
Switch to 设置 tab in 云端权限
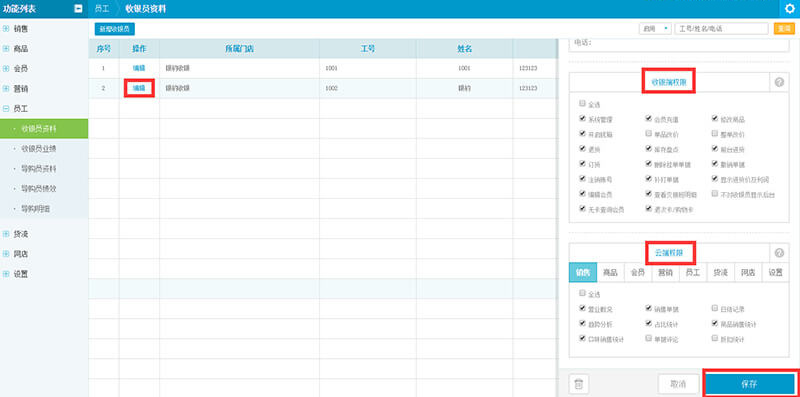click(x=776, y=272)
